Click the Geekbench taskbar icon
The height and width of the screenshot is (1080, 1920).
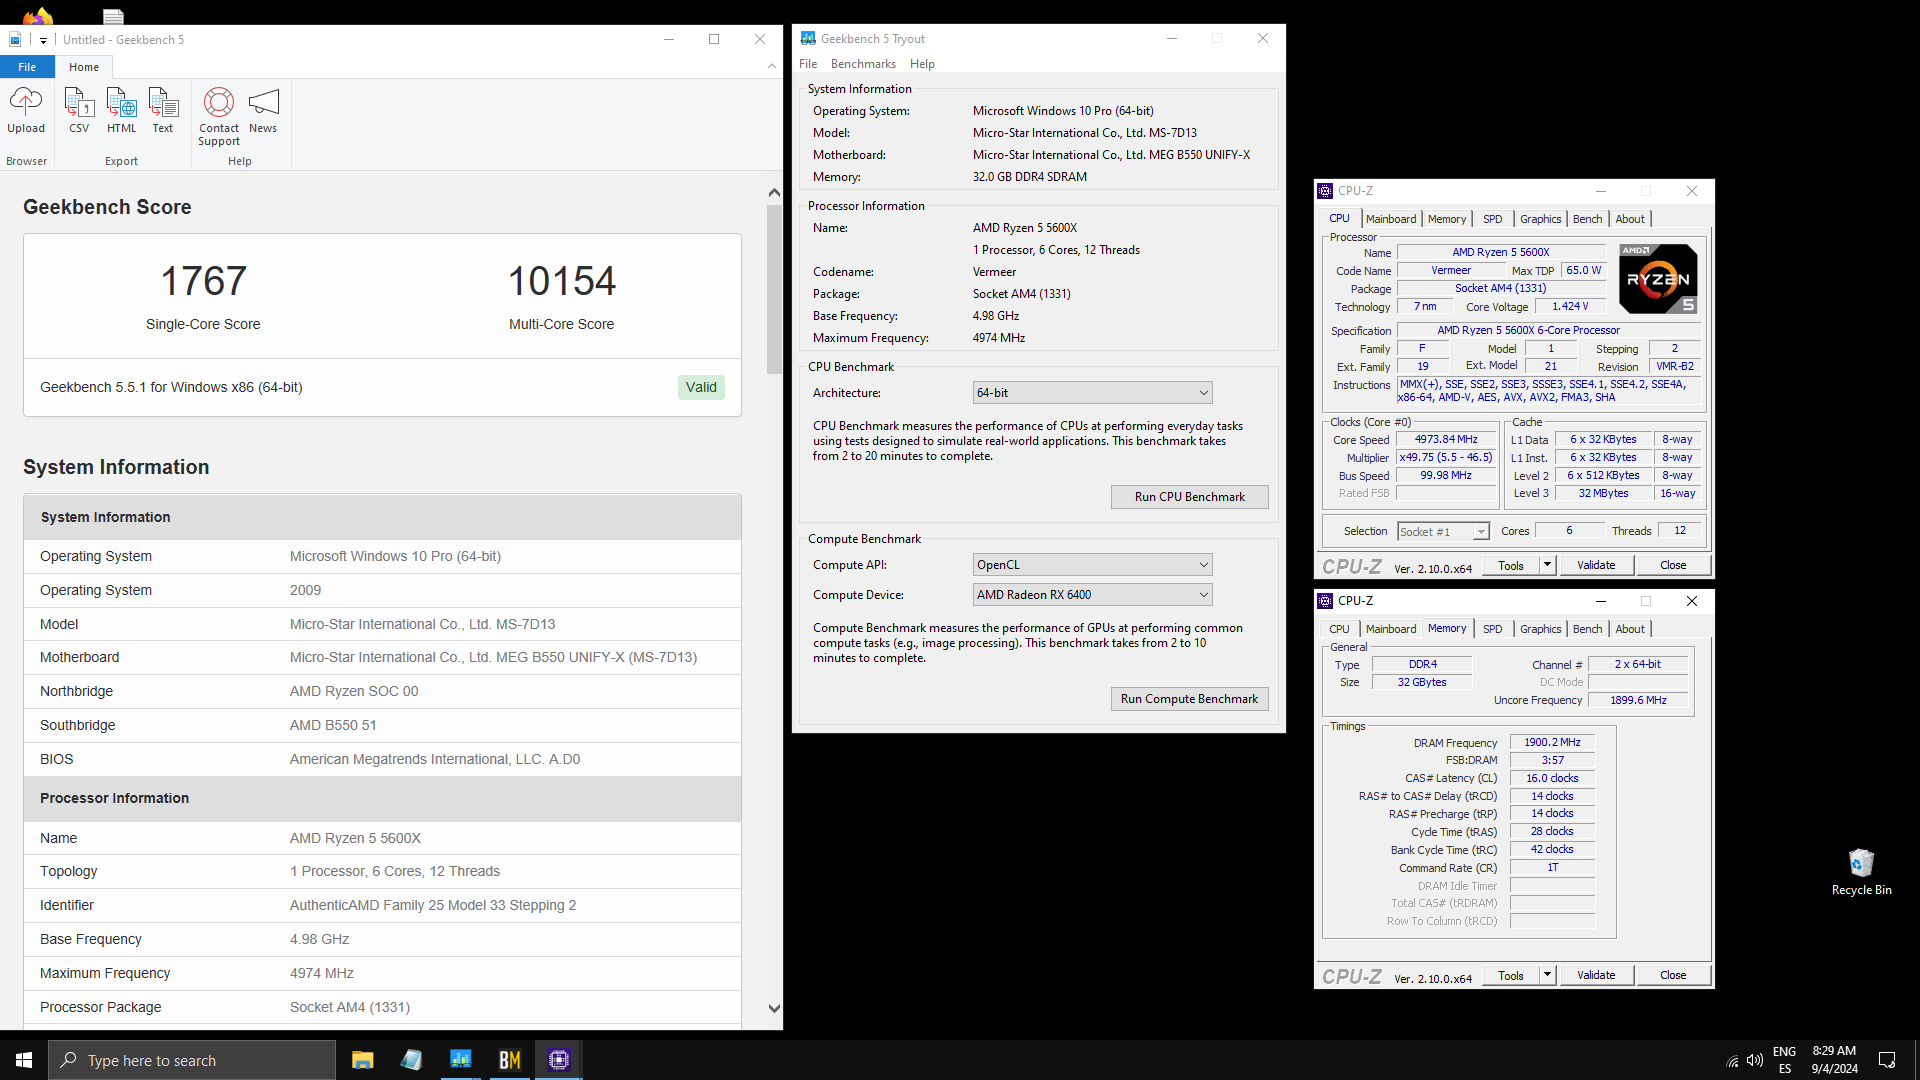[460, 1060]
